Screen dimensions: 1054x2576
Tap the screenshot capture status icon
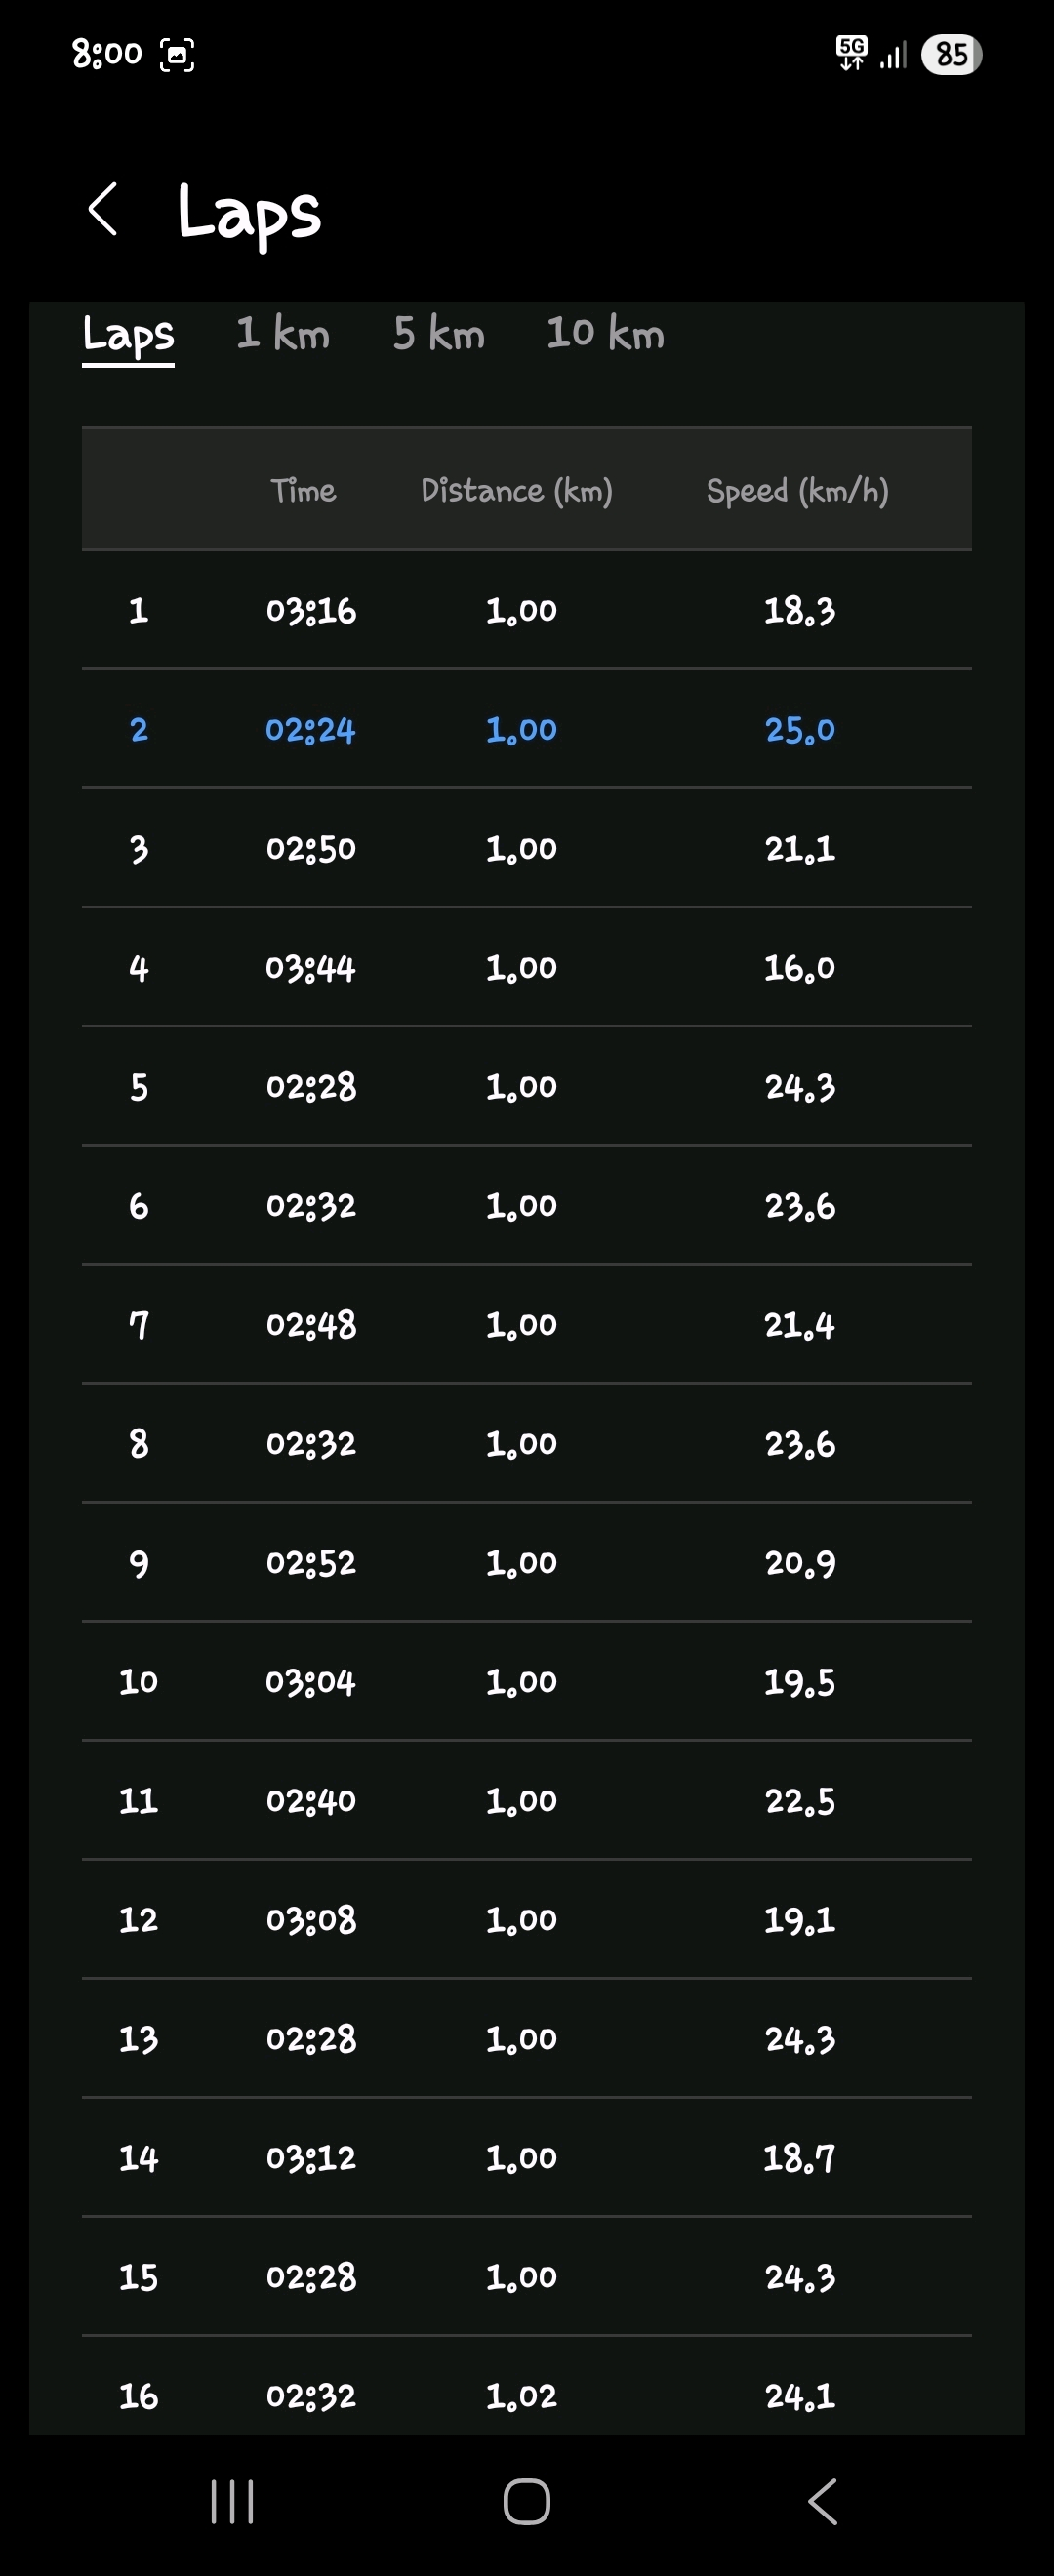coord(178,54)
